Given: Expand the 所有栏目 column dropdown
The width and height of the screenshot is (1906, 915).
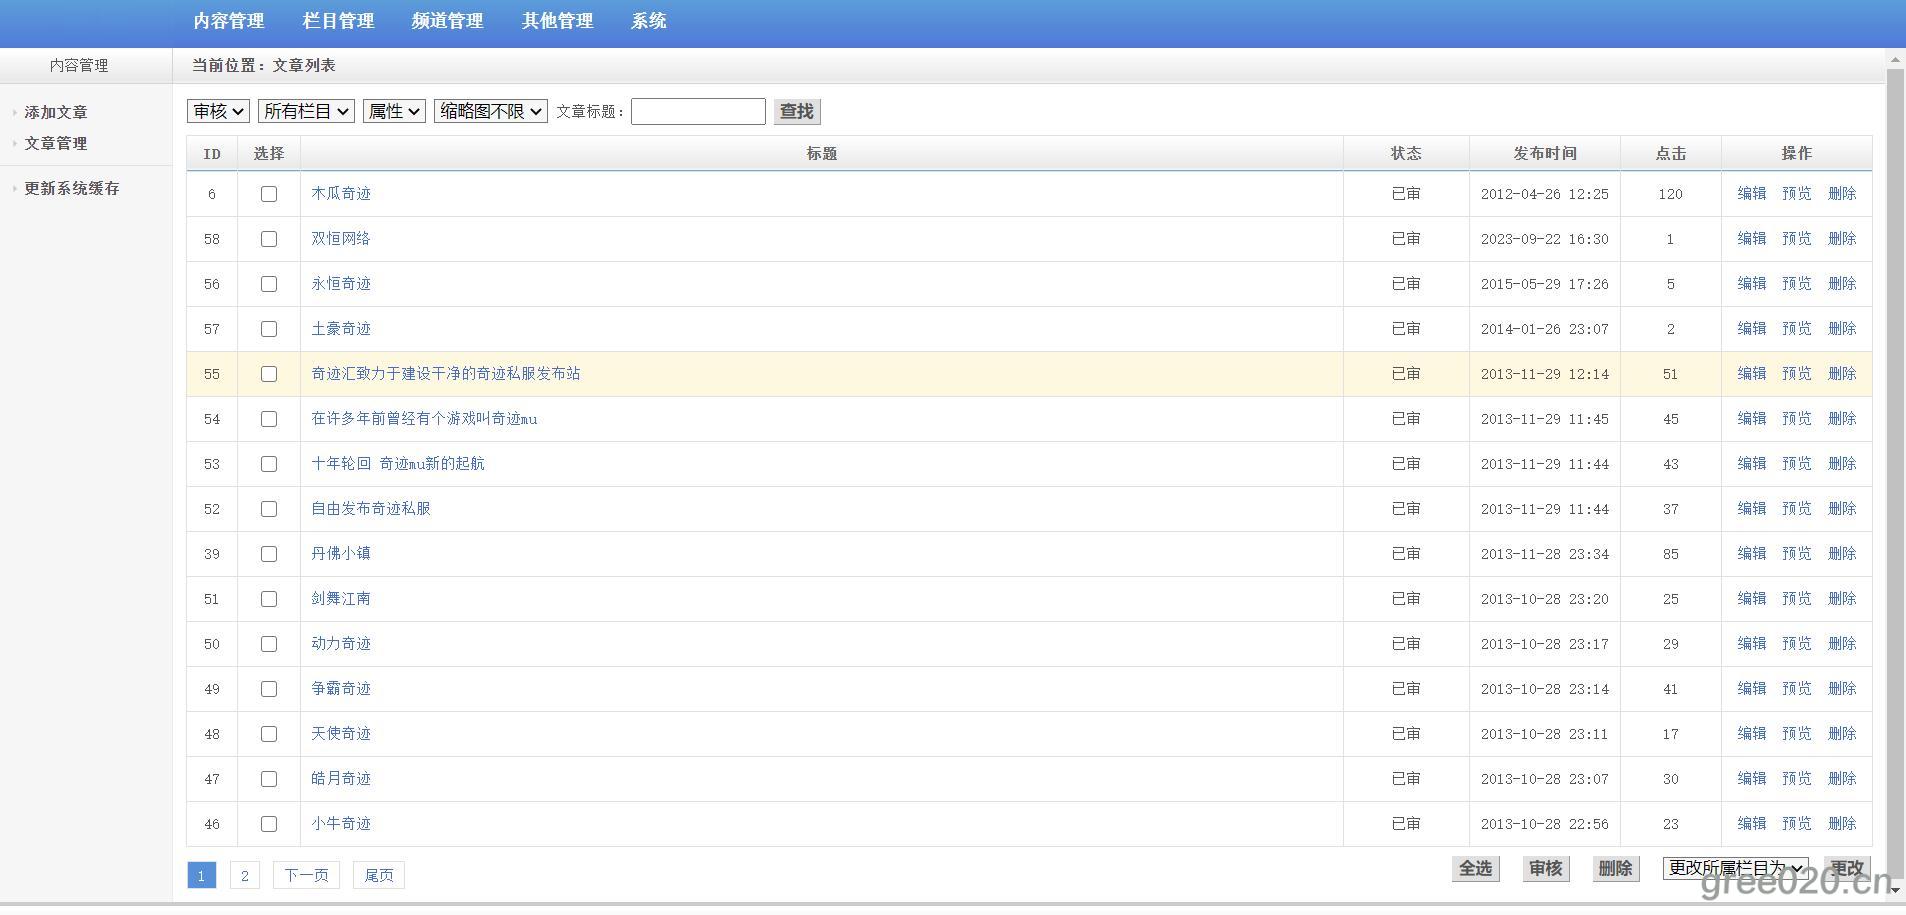Looking at the screenshot, I should (306, 111).
